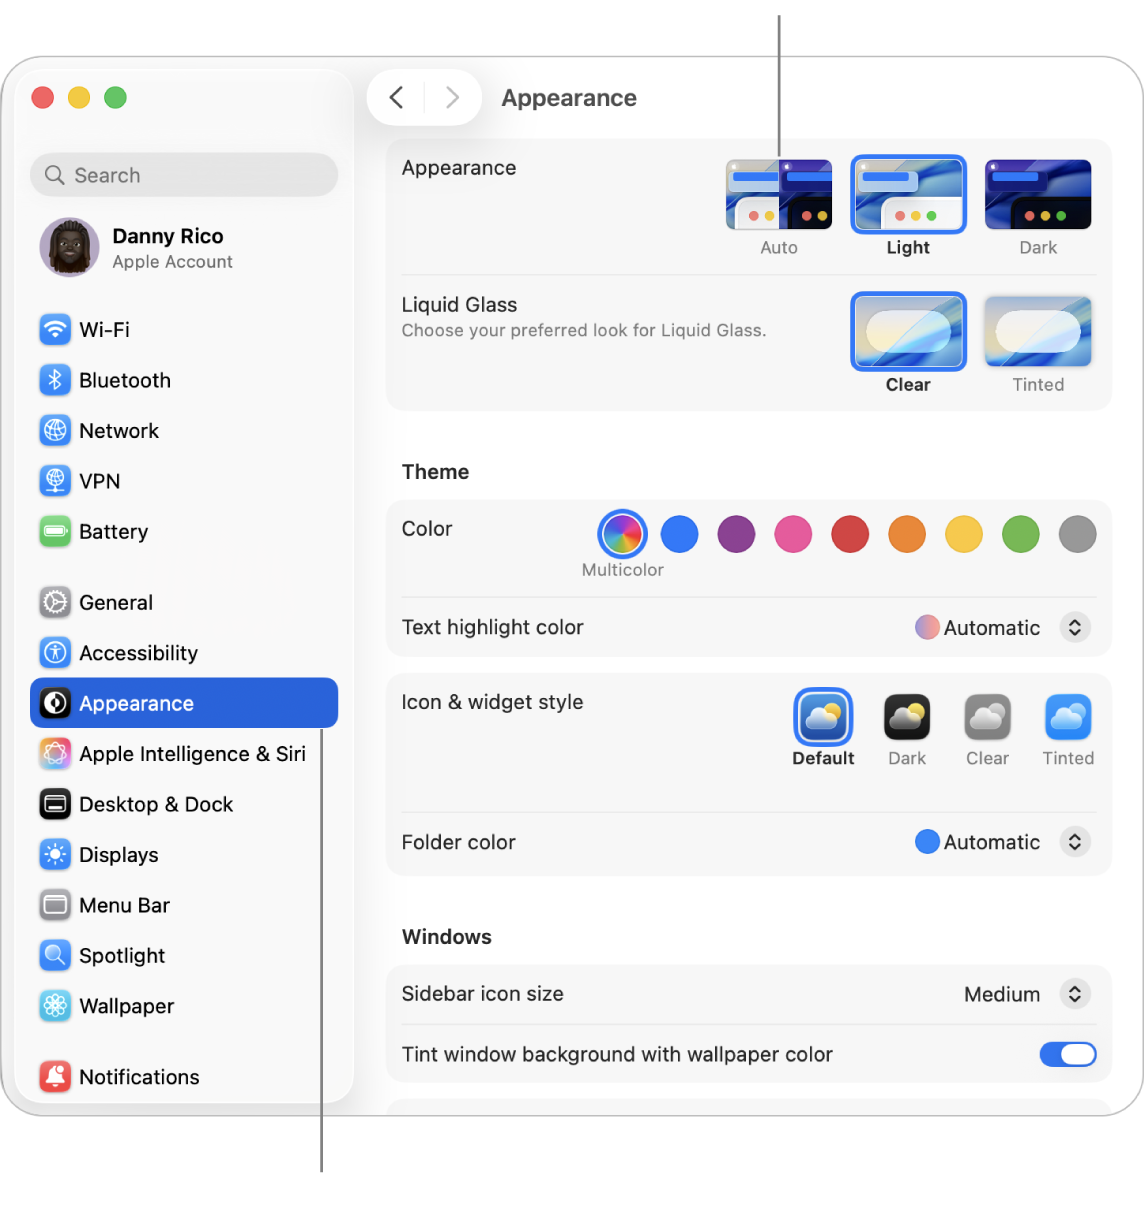Click the Search magnifying glass icon

55,175
